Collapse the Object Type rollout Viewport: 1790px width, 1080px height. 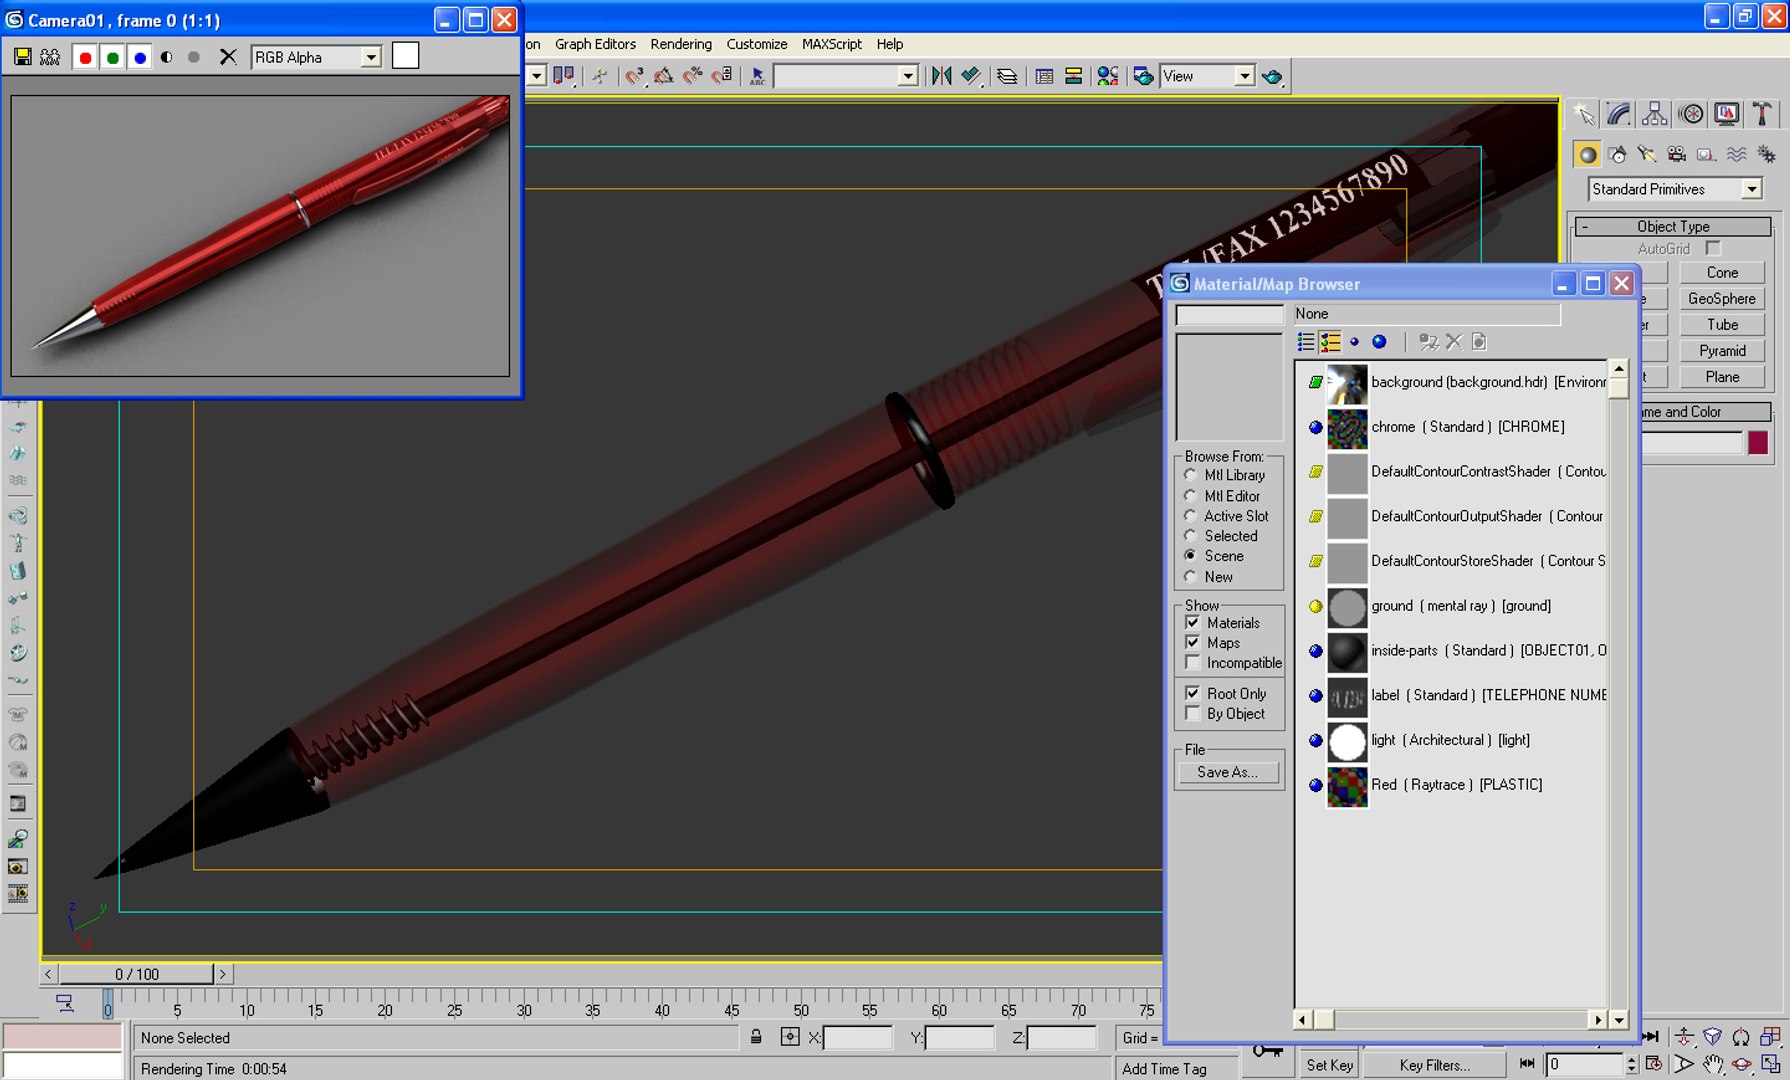[1673, 227]
